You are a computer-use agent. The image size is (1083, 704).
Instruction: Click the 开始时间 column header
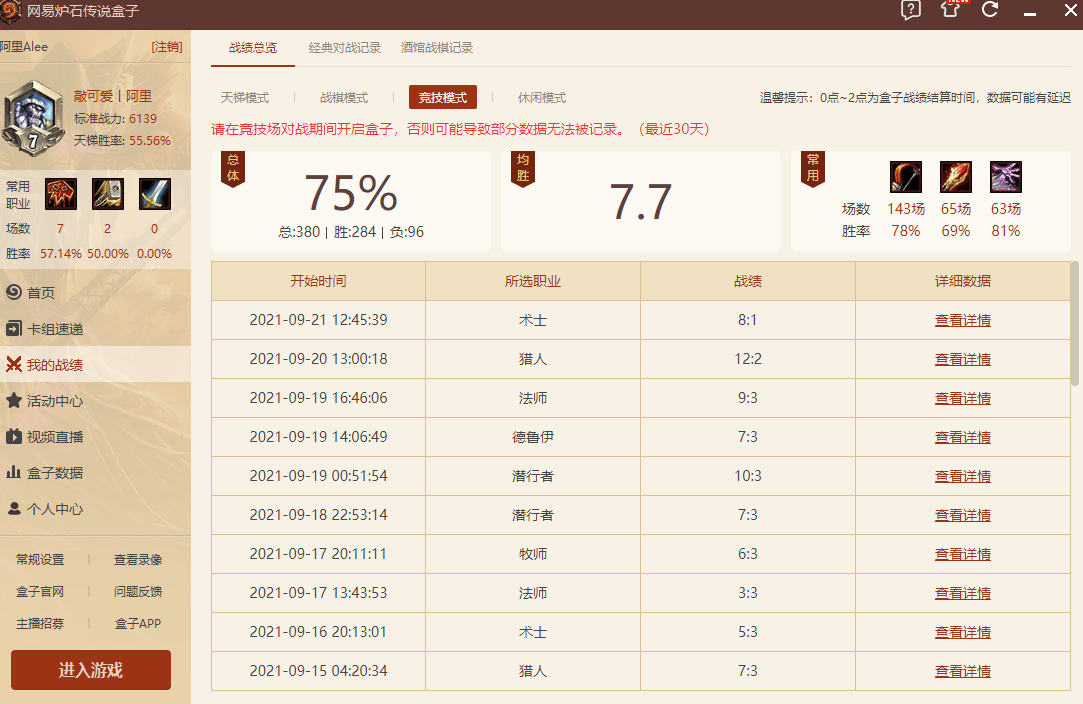coord(318,281)
